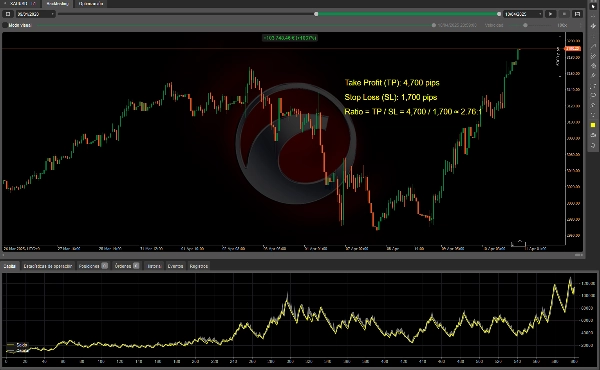Pick the yellow color swatch in right toolbar

pos(593,125)
